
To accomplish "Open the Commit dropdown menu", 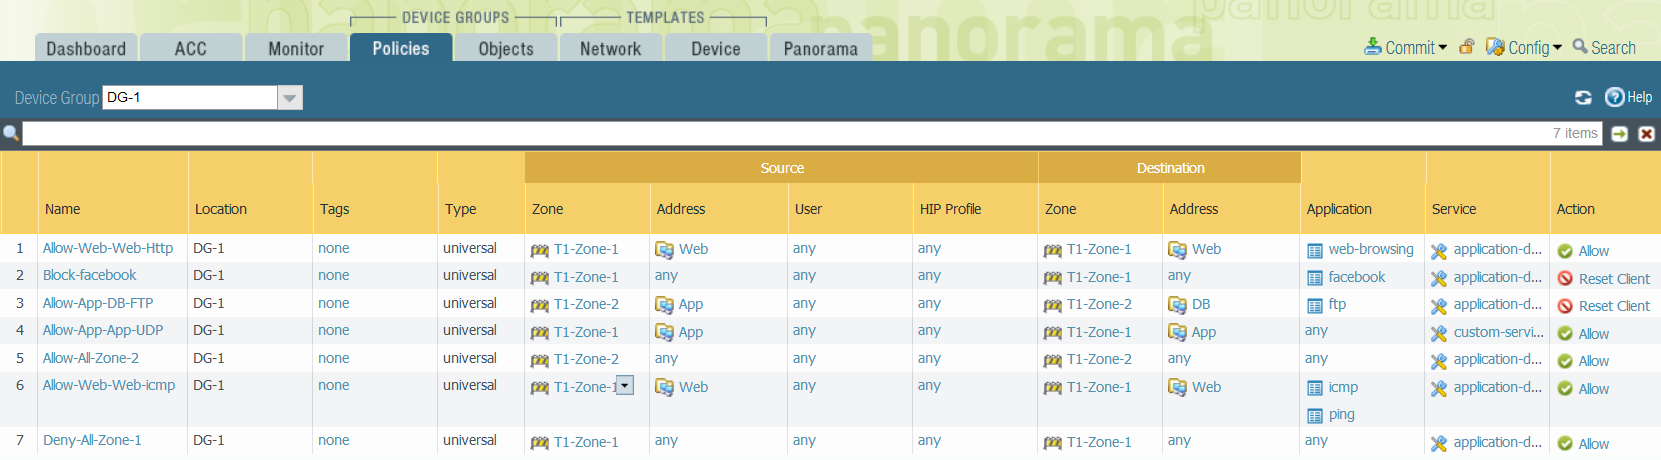I will 1406,47.
